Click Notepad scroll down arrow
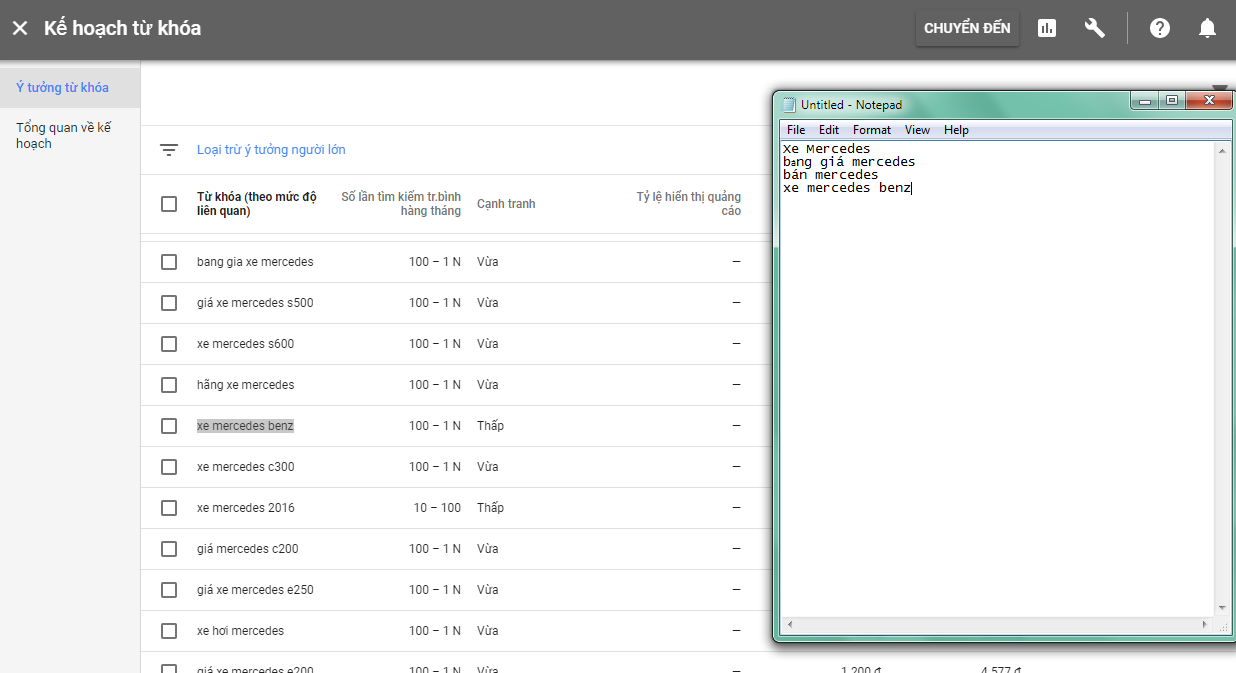The height and width of the screenshot is (673, 1236). (x=1222, y=607)
